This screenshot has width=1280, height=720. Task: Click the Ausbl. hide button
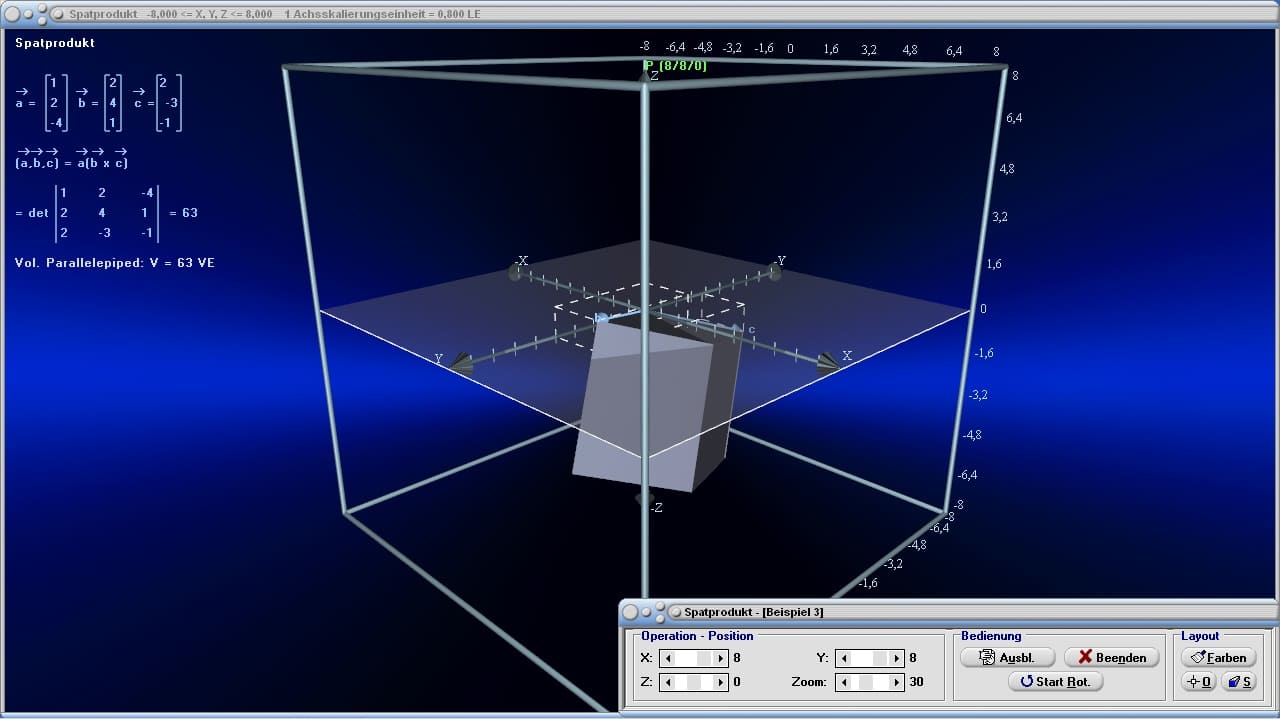[x=1008, y=657]
